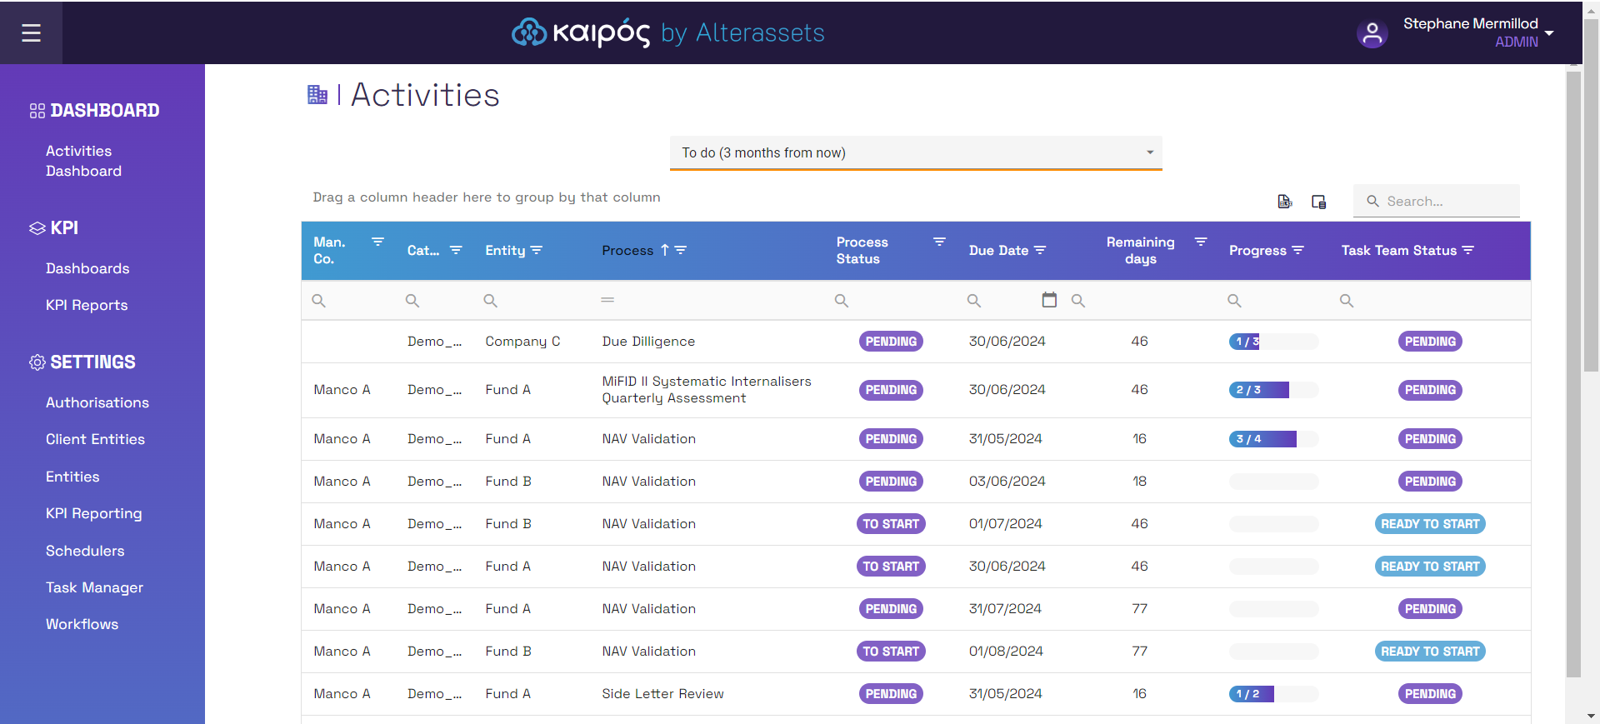This screenshot has width=1600, height=724.
Task: Expand the Stephane Mermillod account dropdown
Action: click(x=1549, y=33)
